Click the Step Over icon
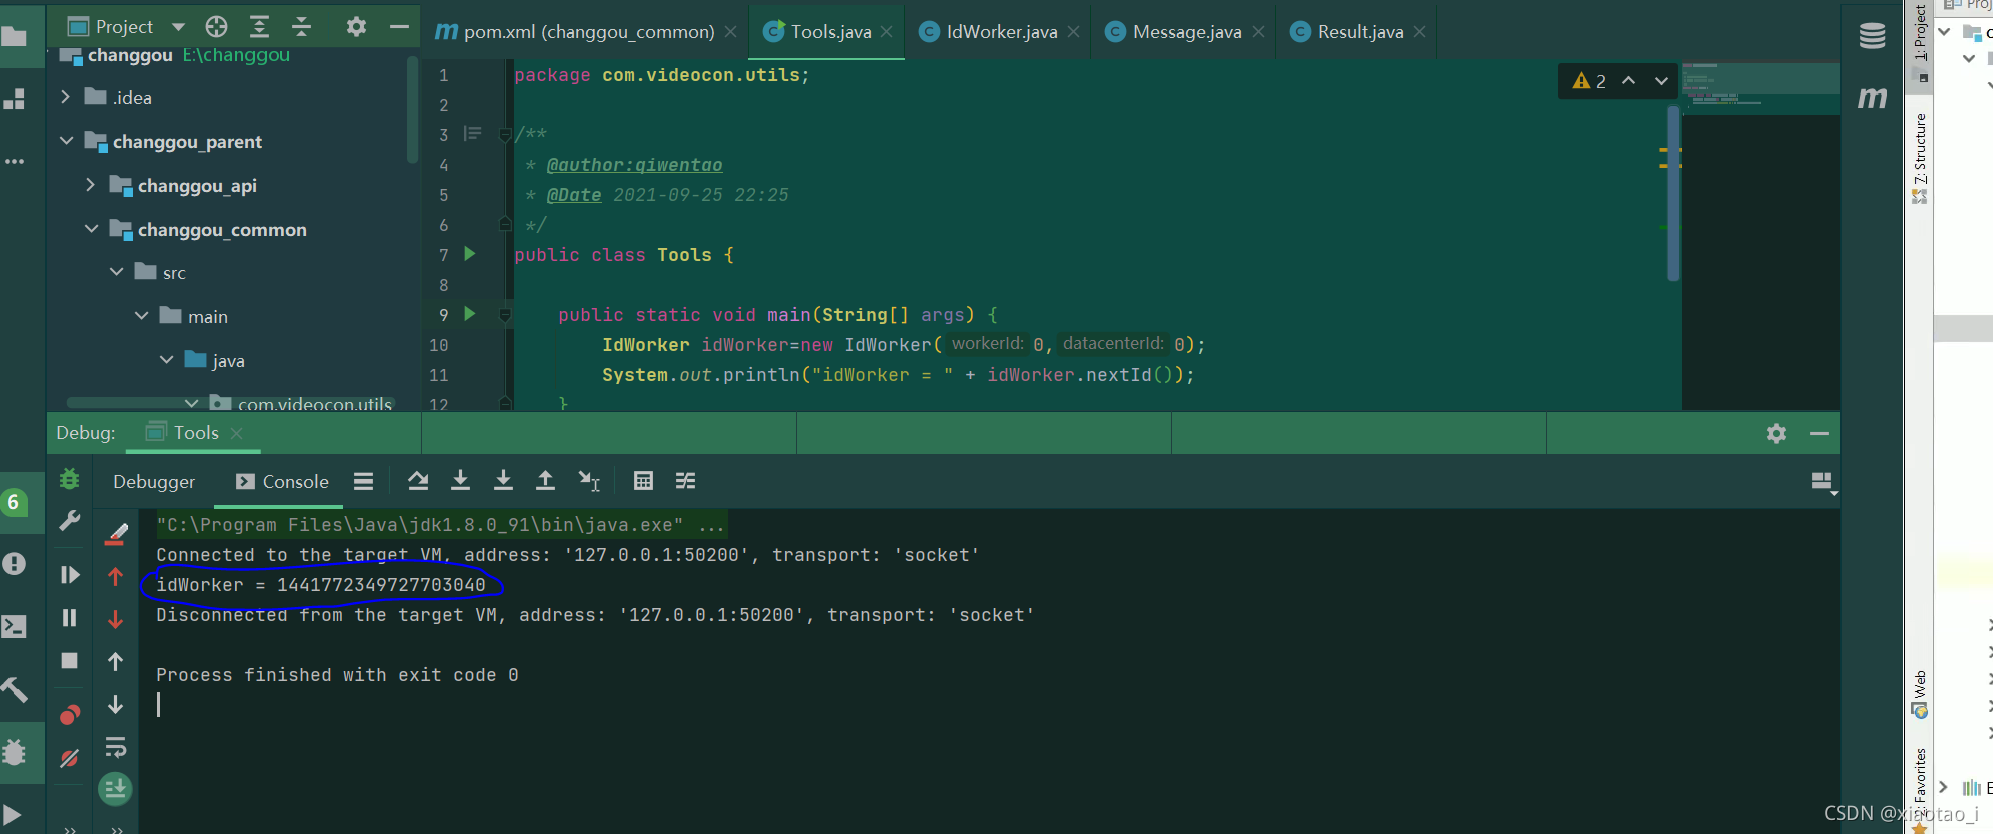The width and height of the screenshot is (1993, 834). click(x=418, y=481)
